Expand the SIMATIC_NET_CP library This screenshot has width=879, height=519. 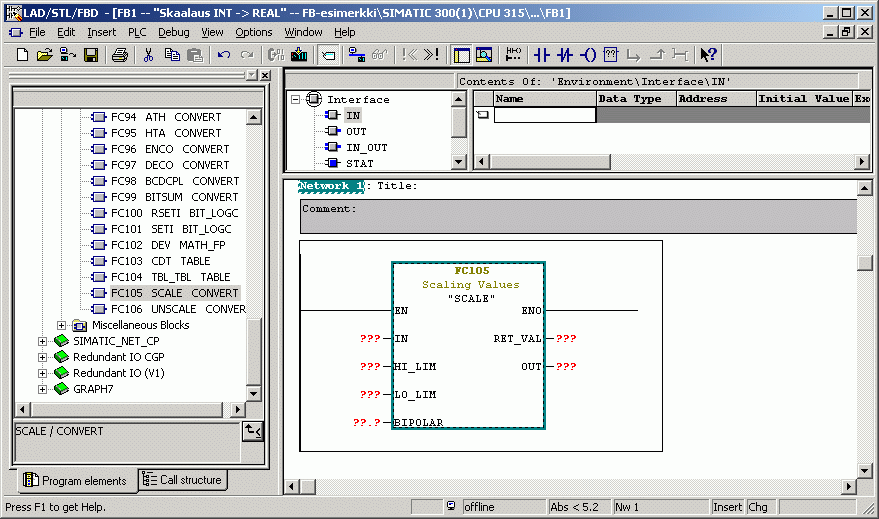pos(42,341)
